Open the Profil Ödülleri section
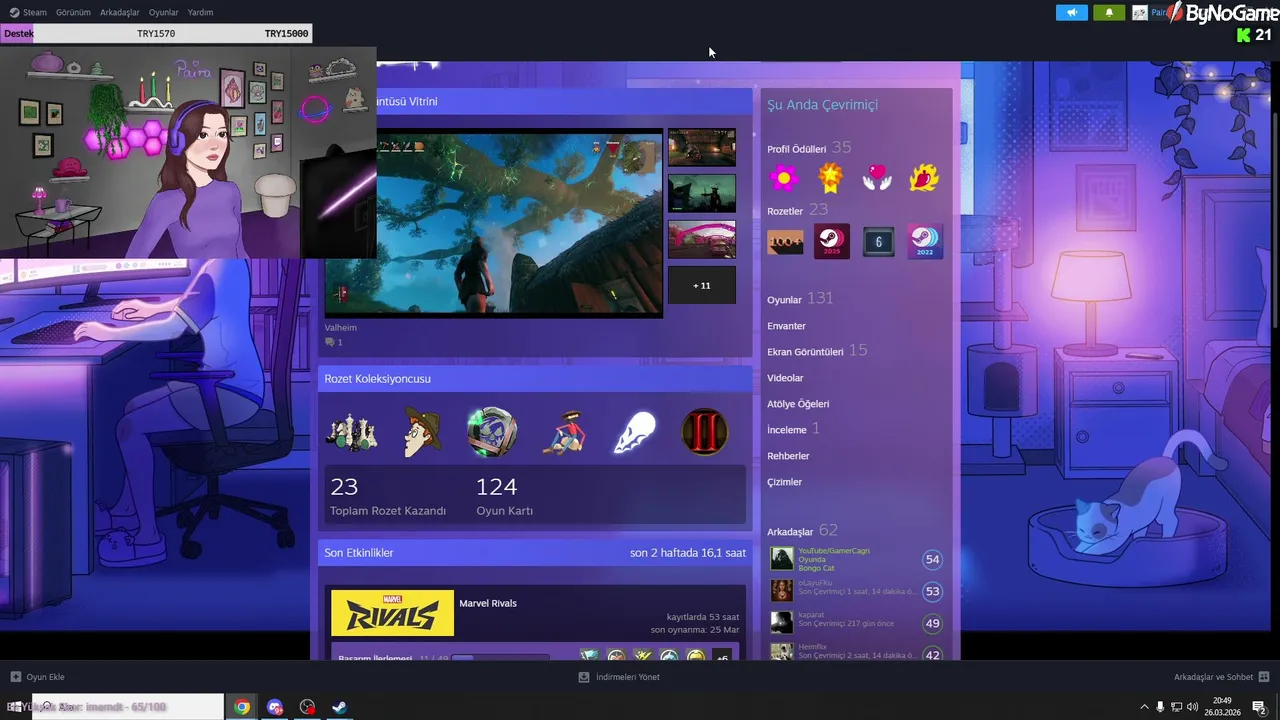This screenshot has width=1280, height=720. [x=809, y=148]
